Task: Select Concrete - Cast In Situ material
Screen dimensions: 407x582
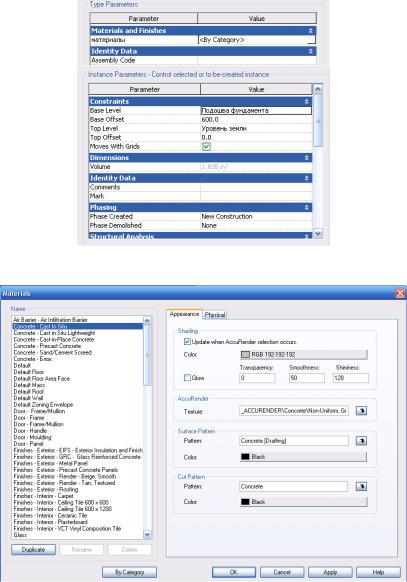Action: [78, 326]
